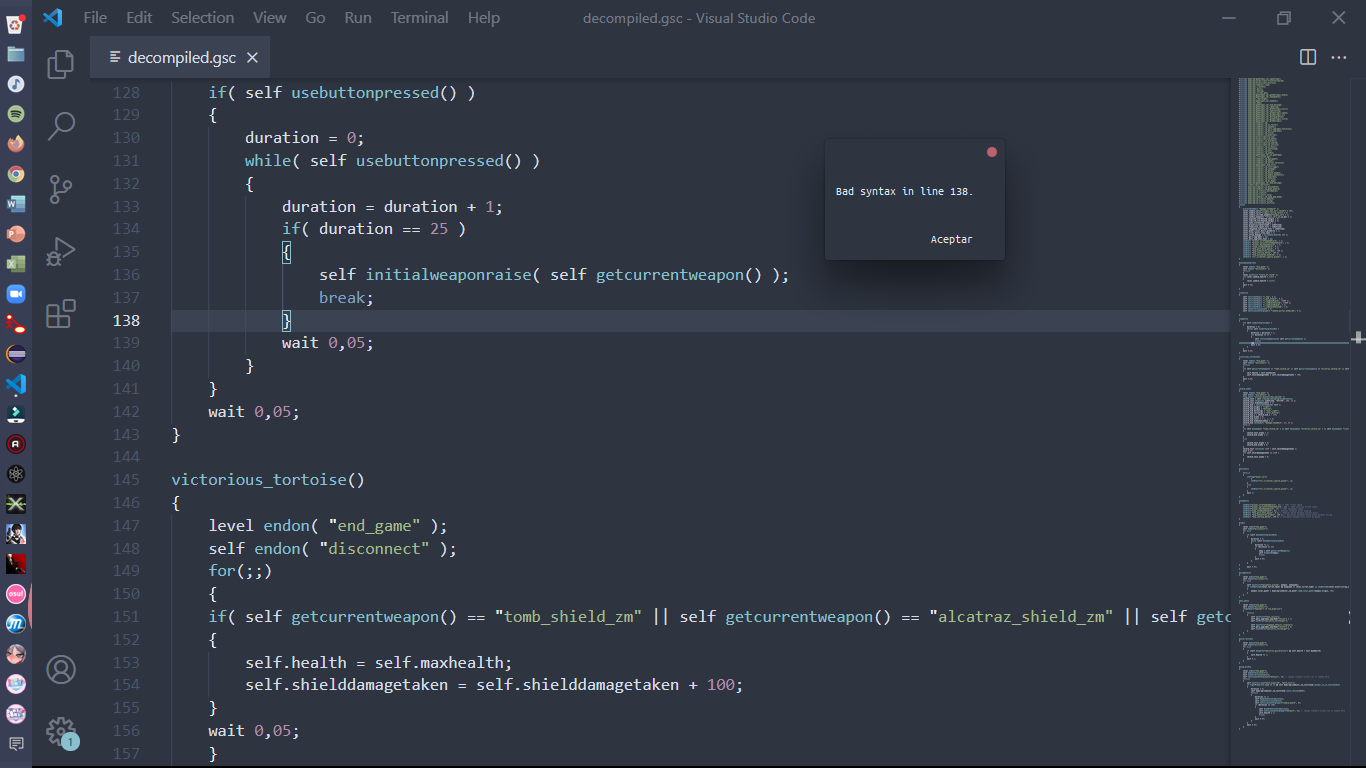
Task: Open the Explorer view in activity bar
Action: pyautogui.click(x=61, y=64)
